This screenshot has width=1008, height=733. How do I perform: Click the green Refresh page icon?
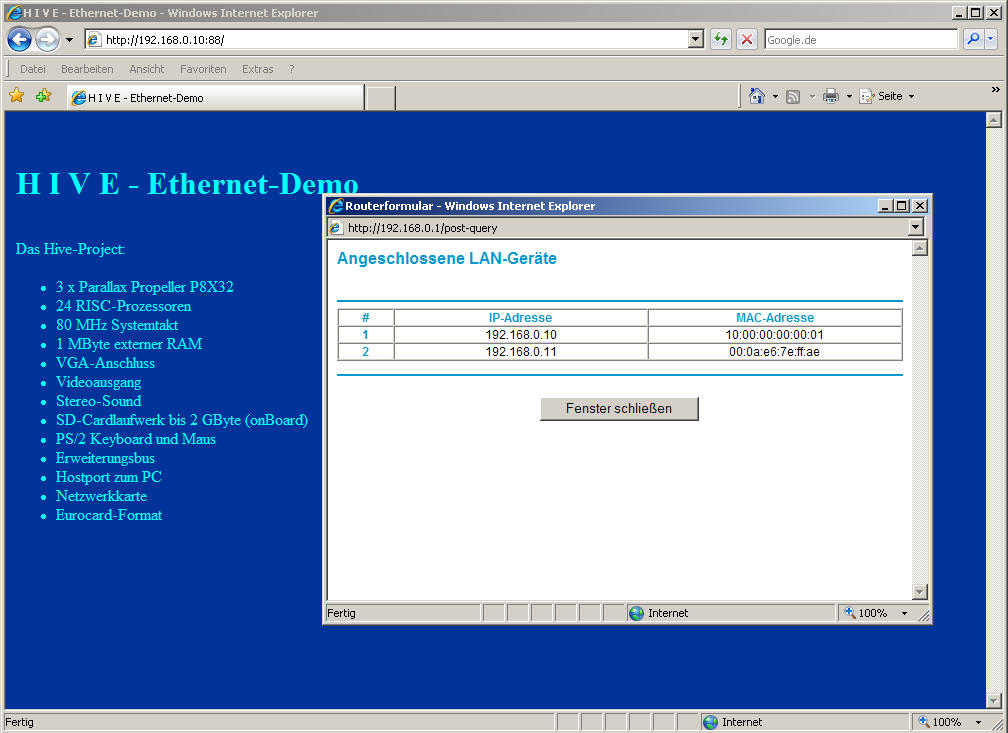[x=720, y=40]
